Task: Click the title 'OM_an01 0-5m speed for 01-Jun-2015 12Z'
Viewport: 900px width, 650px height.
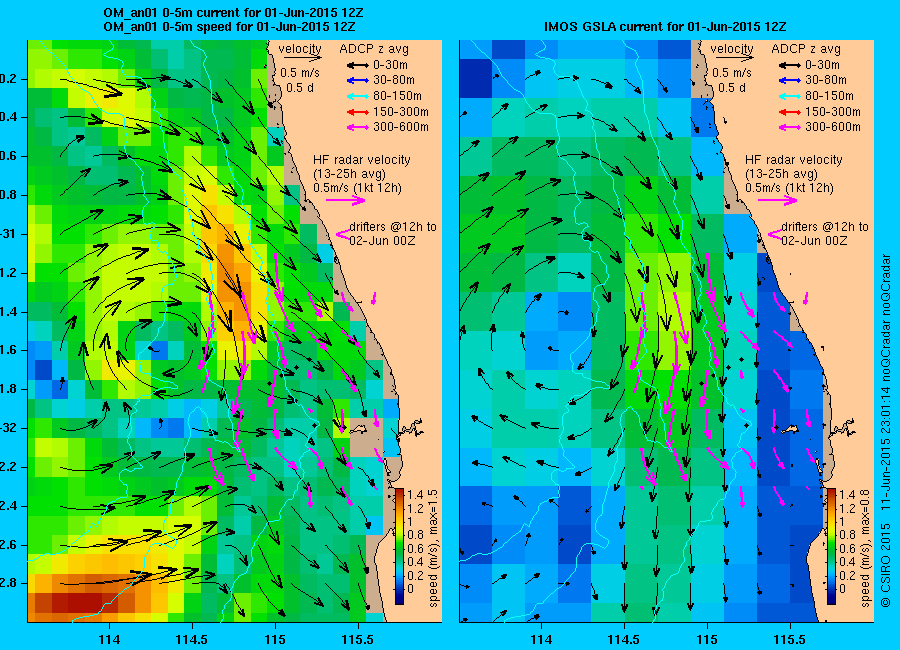Action: (x=229, y=27)
